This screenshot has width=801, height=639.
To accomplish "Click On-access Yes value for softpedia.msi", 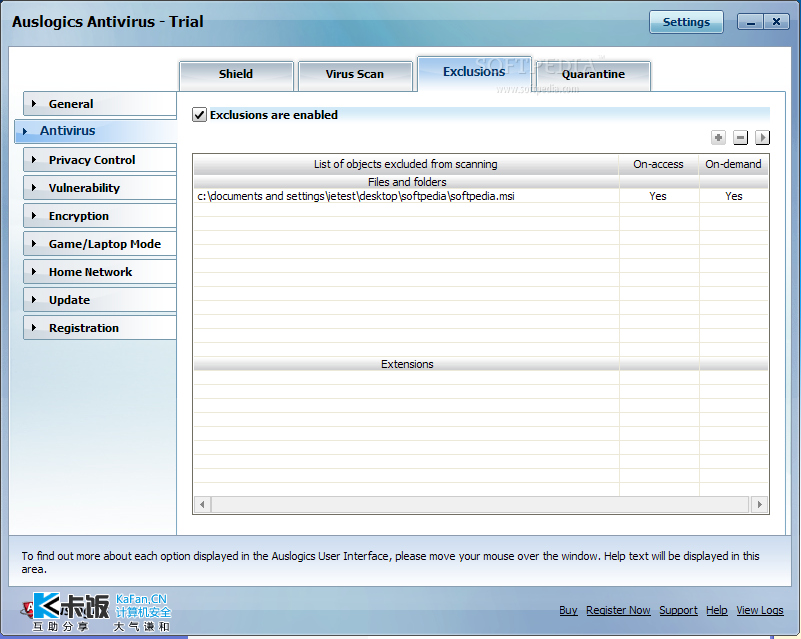I will pos(658,196).
